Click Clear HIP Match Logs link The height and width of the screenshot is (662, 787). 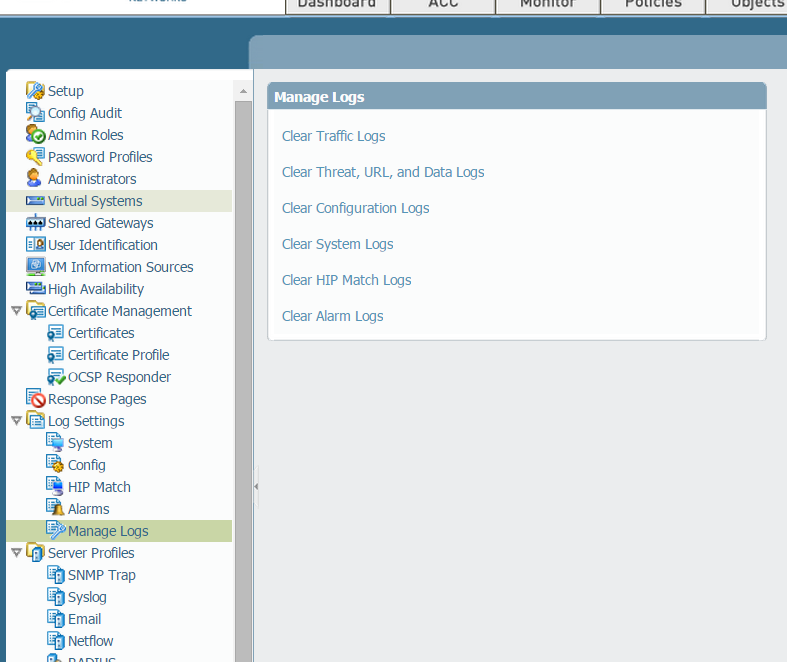[x=346, y=280]
